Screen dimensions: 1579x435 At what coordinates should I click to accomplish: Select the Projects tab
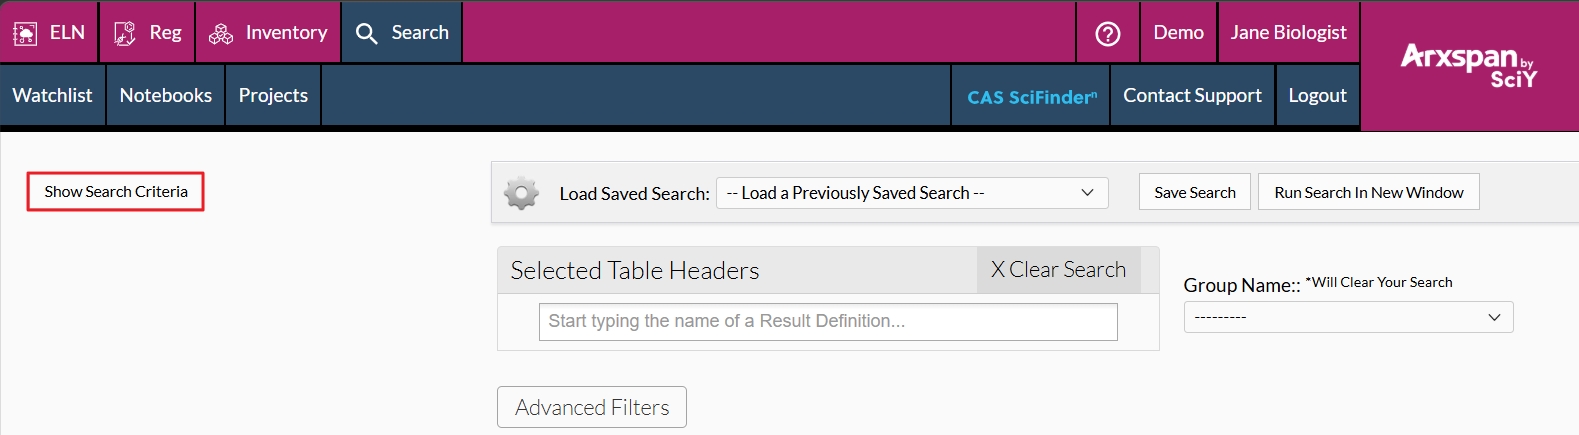(273, 95)
